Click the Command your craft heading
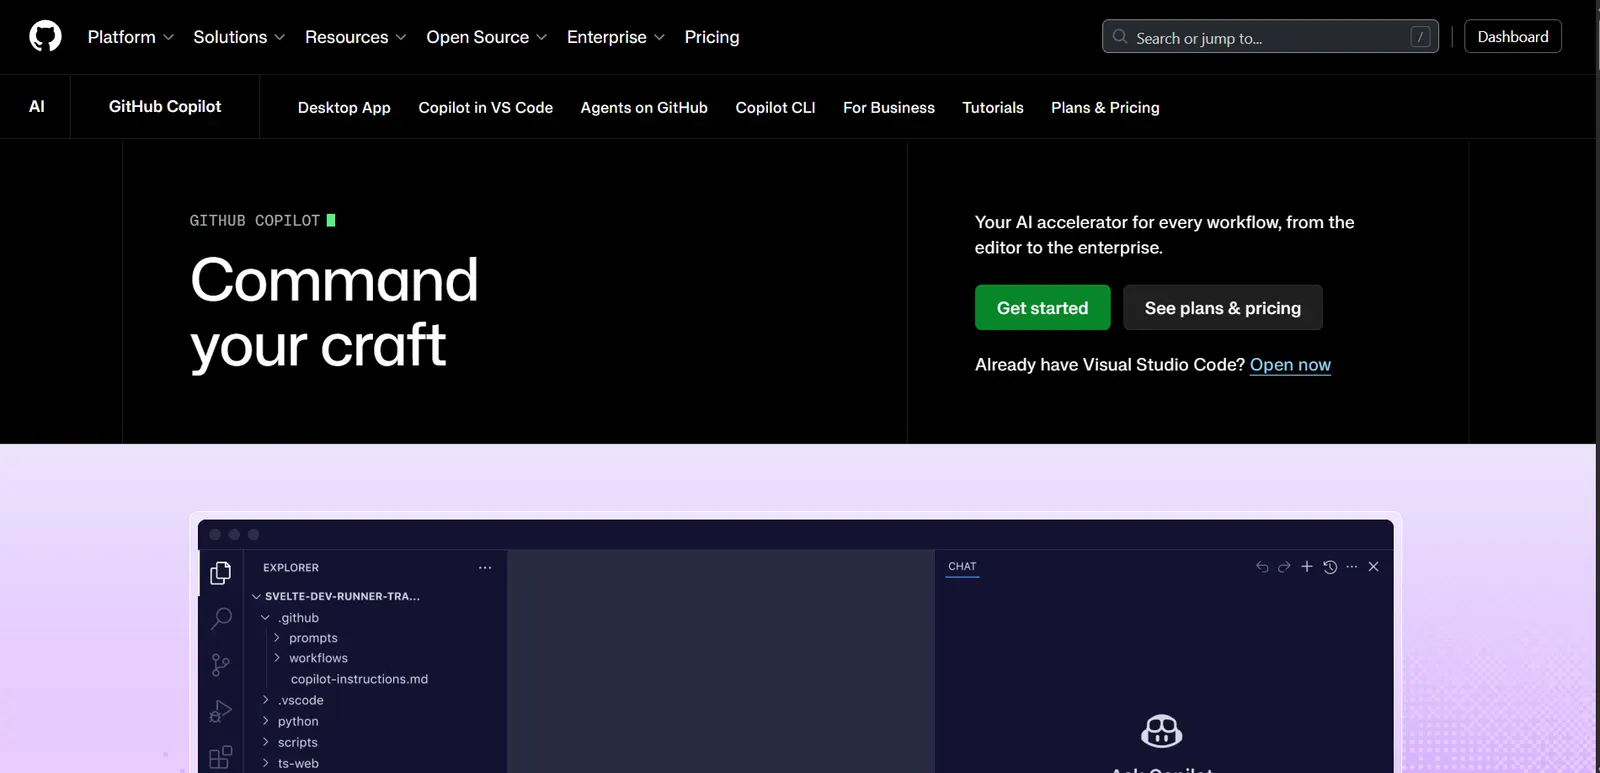 (x=334, y=312)
